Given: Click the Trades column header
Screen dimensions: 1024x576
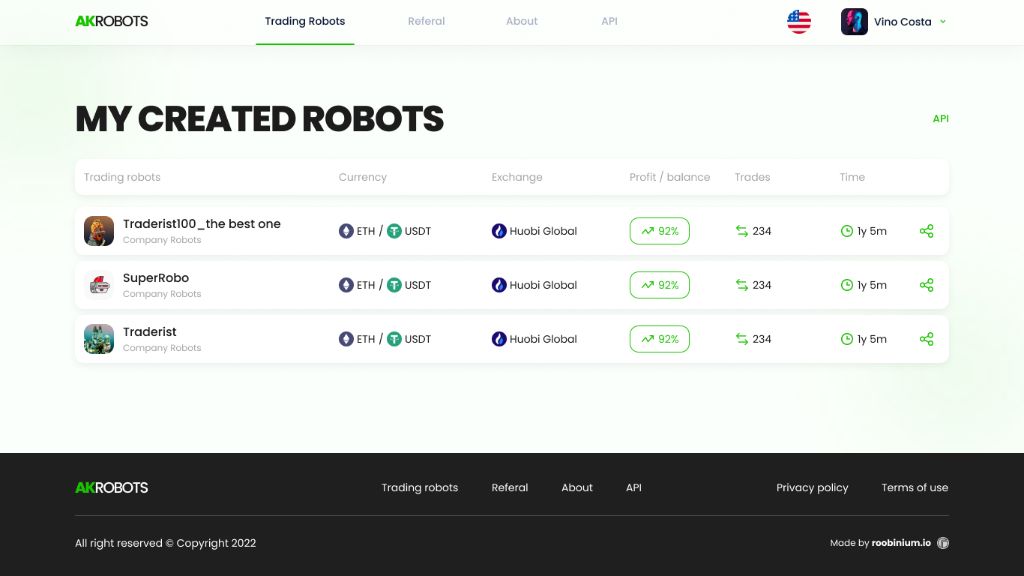Looking at the screenshot, I should coord(752,177).
